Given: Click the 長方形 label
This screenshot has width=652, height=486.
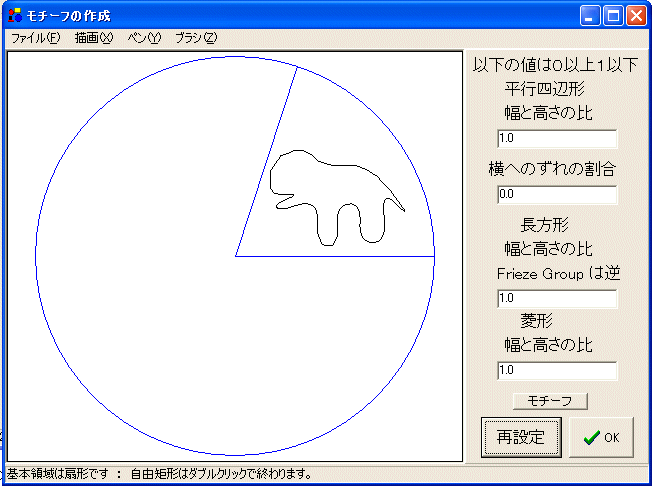Looking at the screenshot, I should pos(544,225).
